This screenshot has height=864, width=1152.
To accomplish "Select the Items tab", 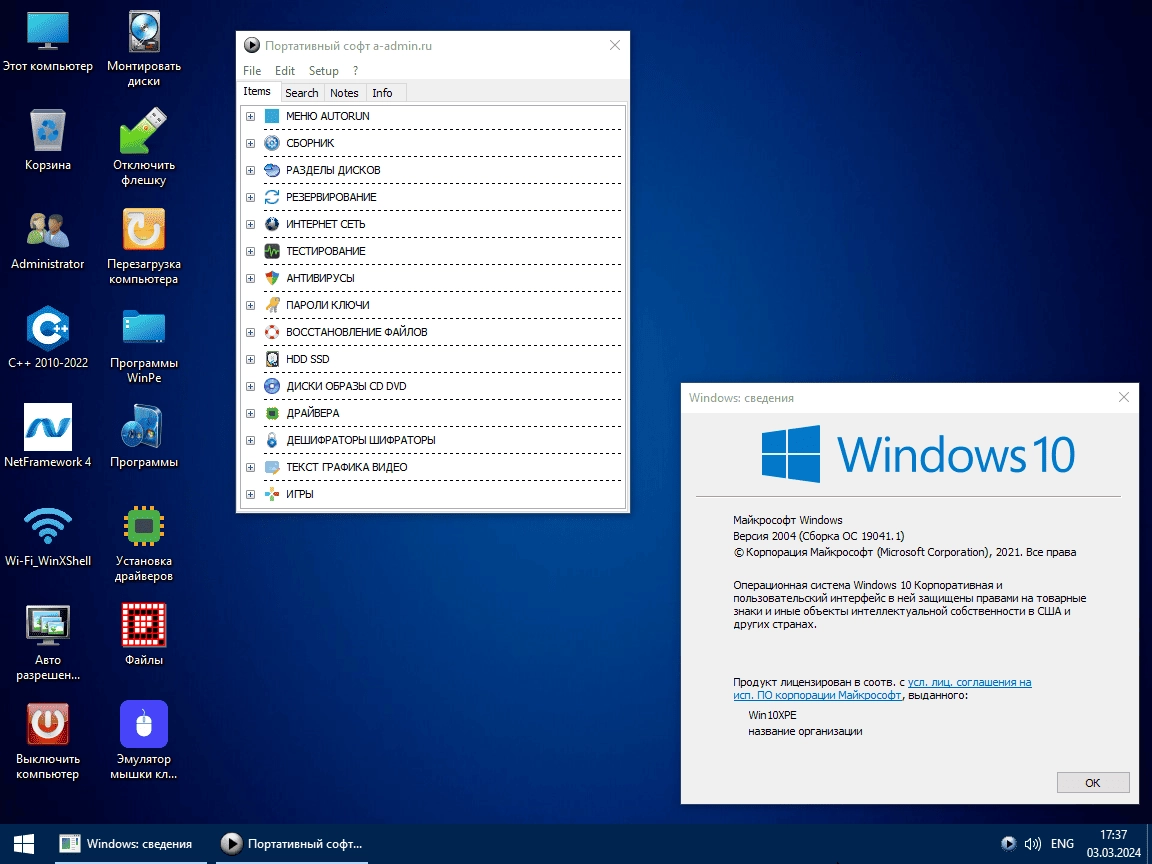I will [257, 91].
